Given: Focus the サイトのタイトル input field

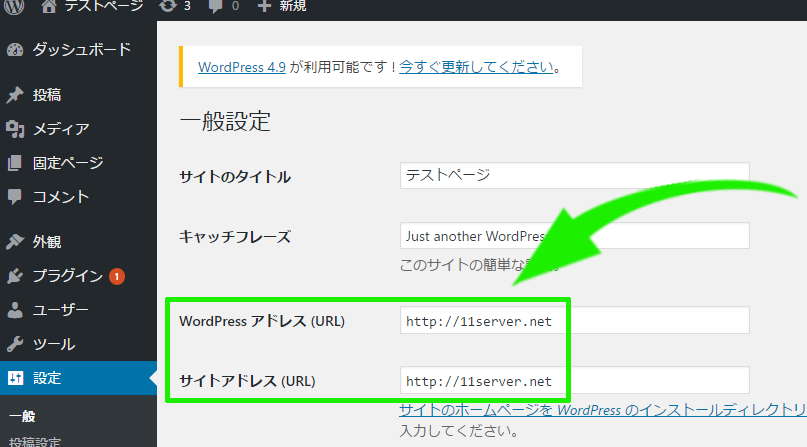Looking at the screenshot, I should click(x=574, y=175).
